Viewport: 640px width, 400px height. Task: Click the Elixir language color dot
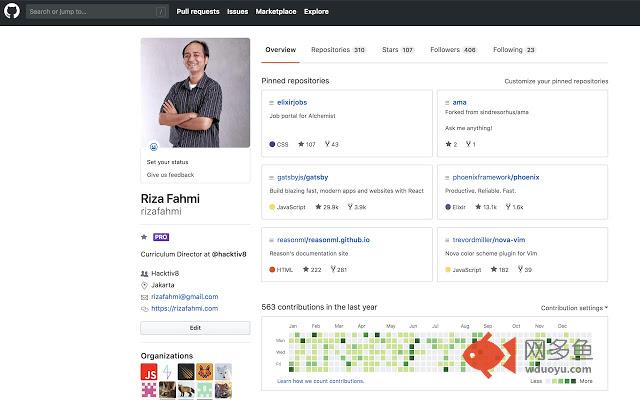[448, 207]
